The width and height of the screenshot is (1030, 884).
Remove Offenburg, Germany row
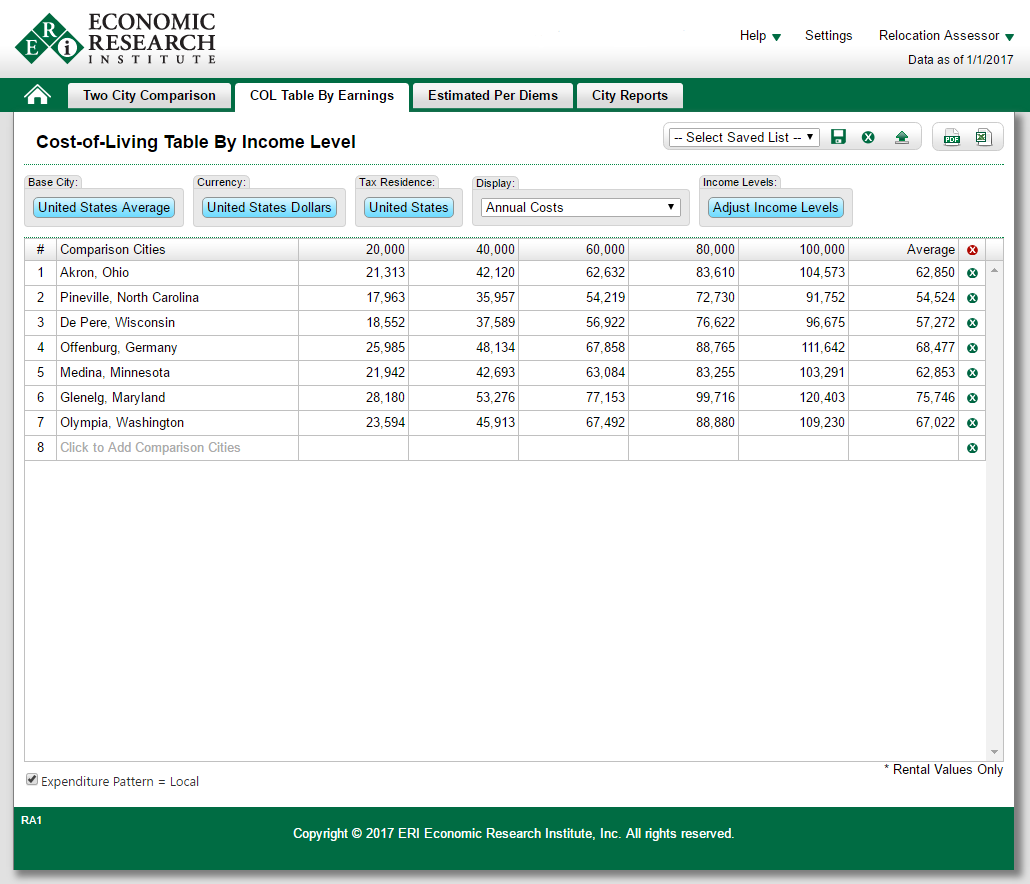[x=972, y=348]
